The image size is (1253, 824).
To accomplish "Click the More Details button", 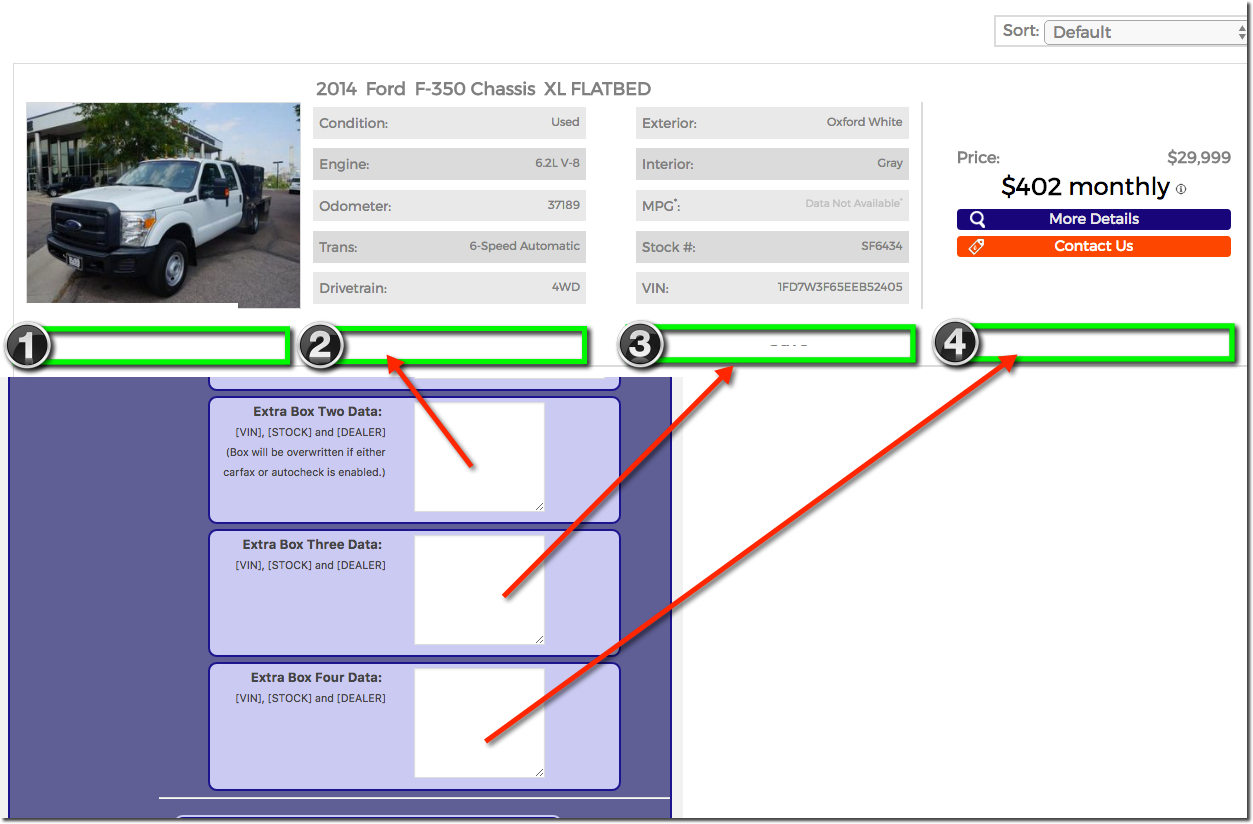I will click(1094, 219).
